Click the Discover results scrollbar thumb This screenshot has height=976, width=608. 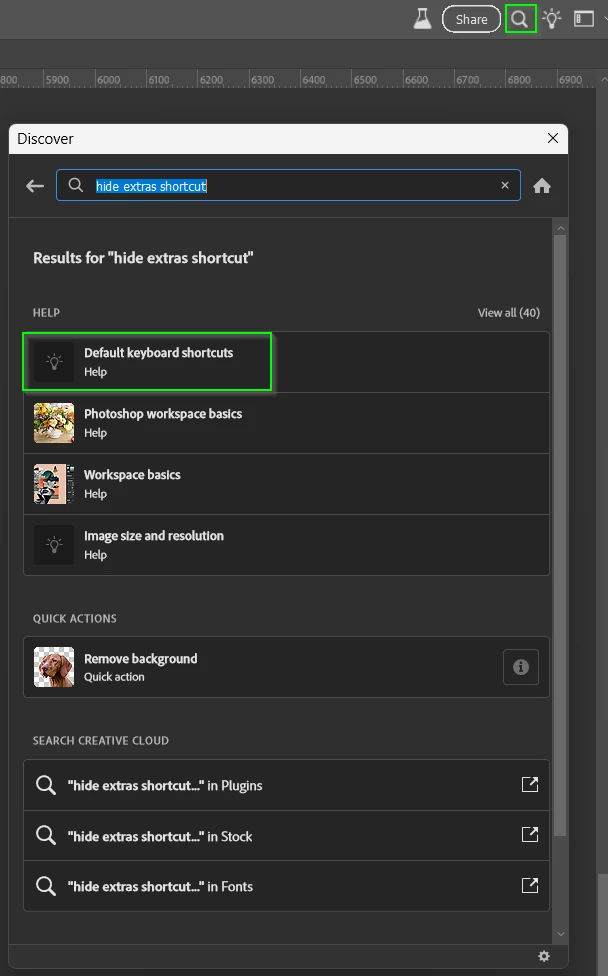point(560,535)
